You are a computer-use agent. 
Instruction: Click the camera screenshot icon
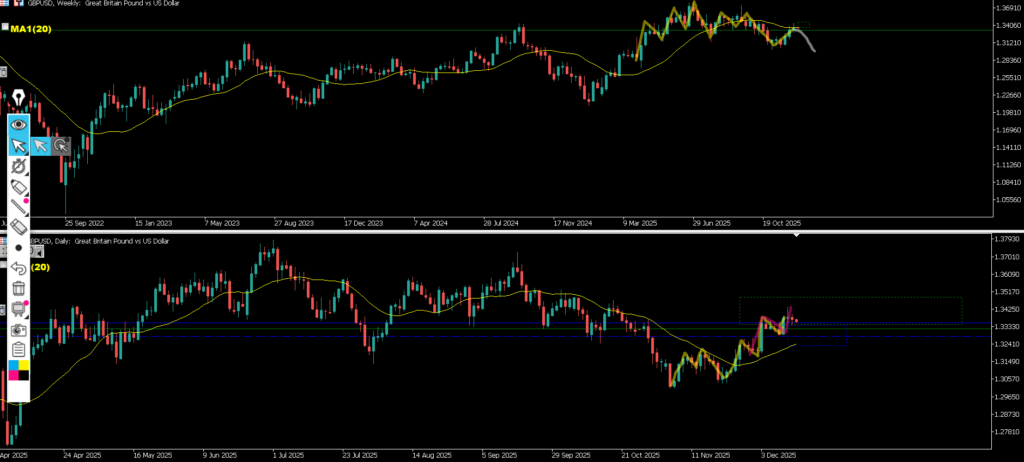click(x=18, y=329)
